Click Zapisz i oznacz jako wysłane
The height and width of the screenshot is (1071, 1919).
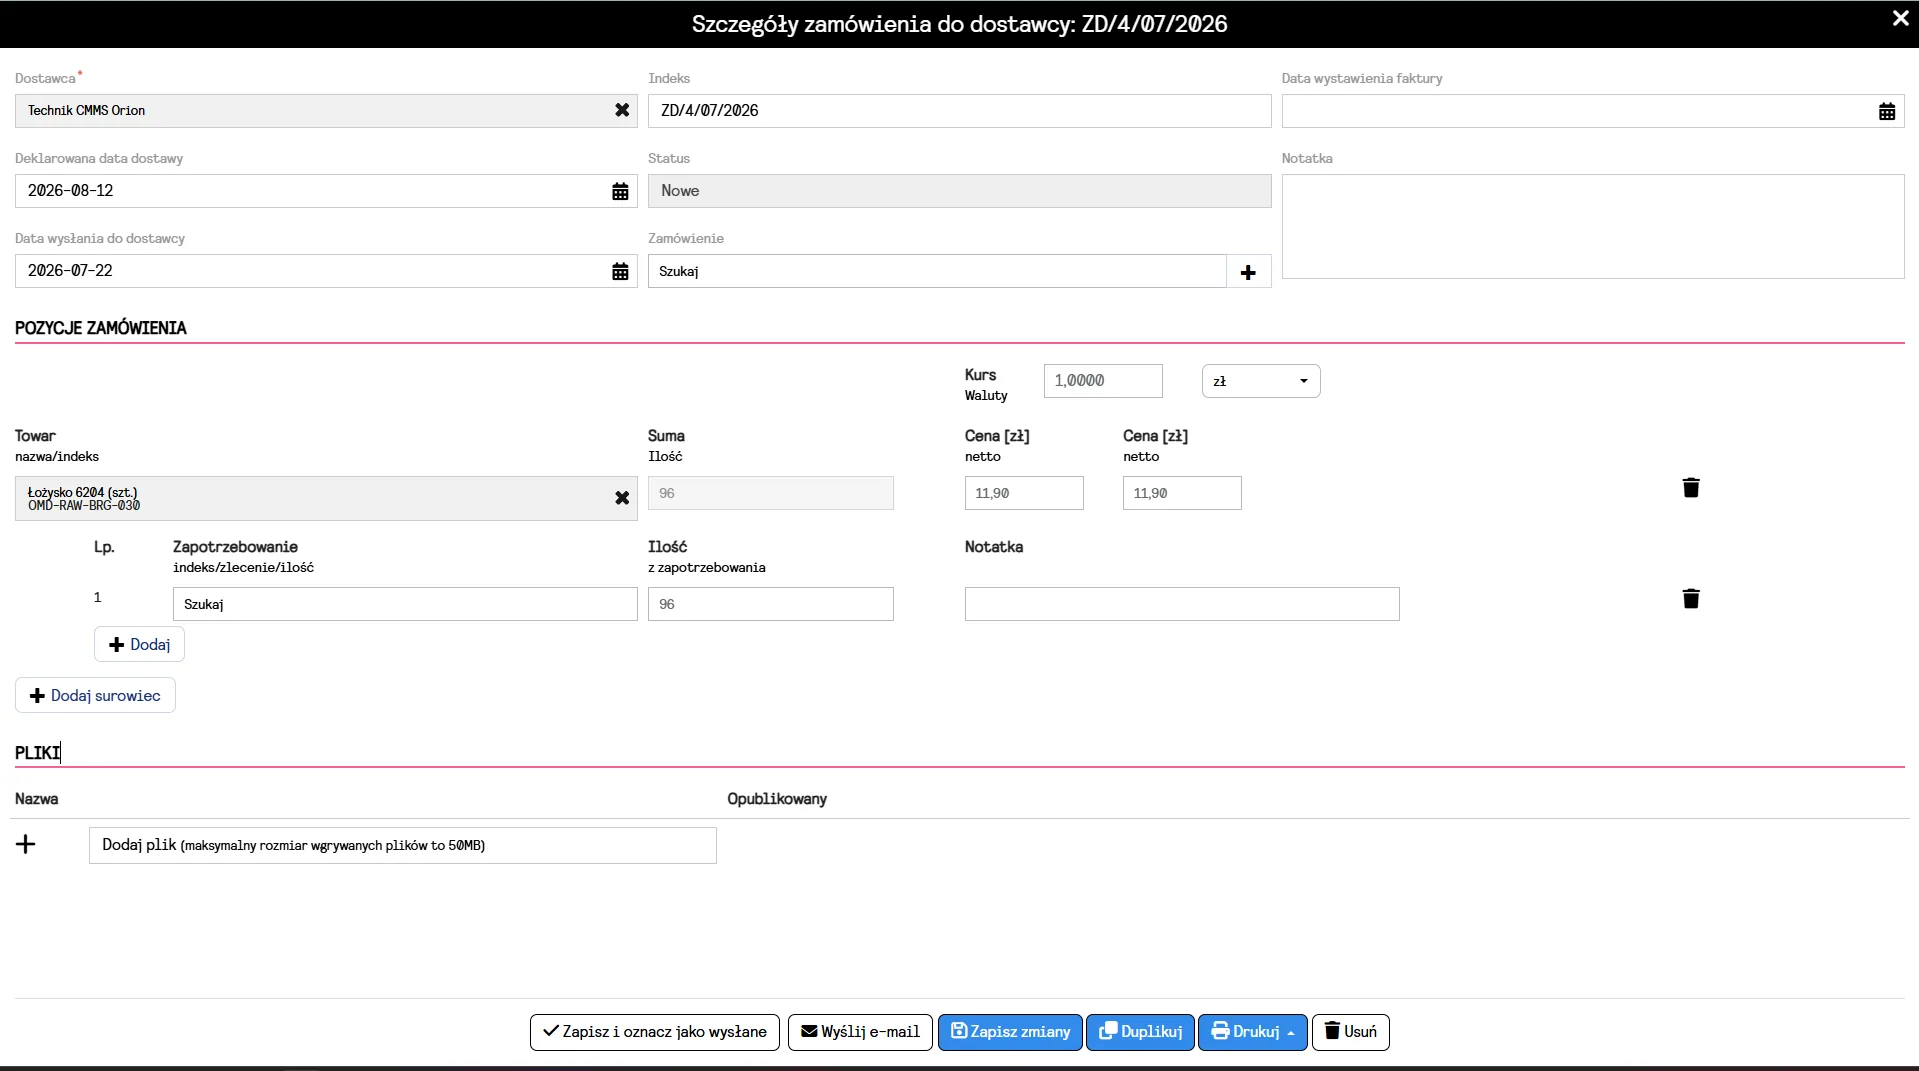click(655, 1032)
